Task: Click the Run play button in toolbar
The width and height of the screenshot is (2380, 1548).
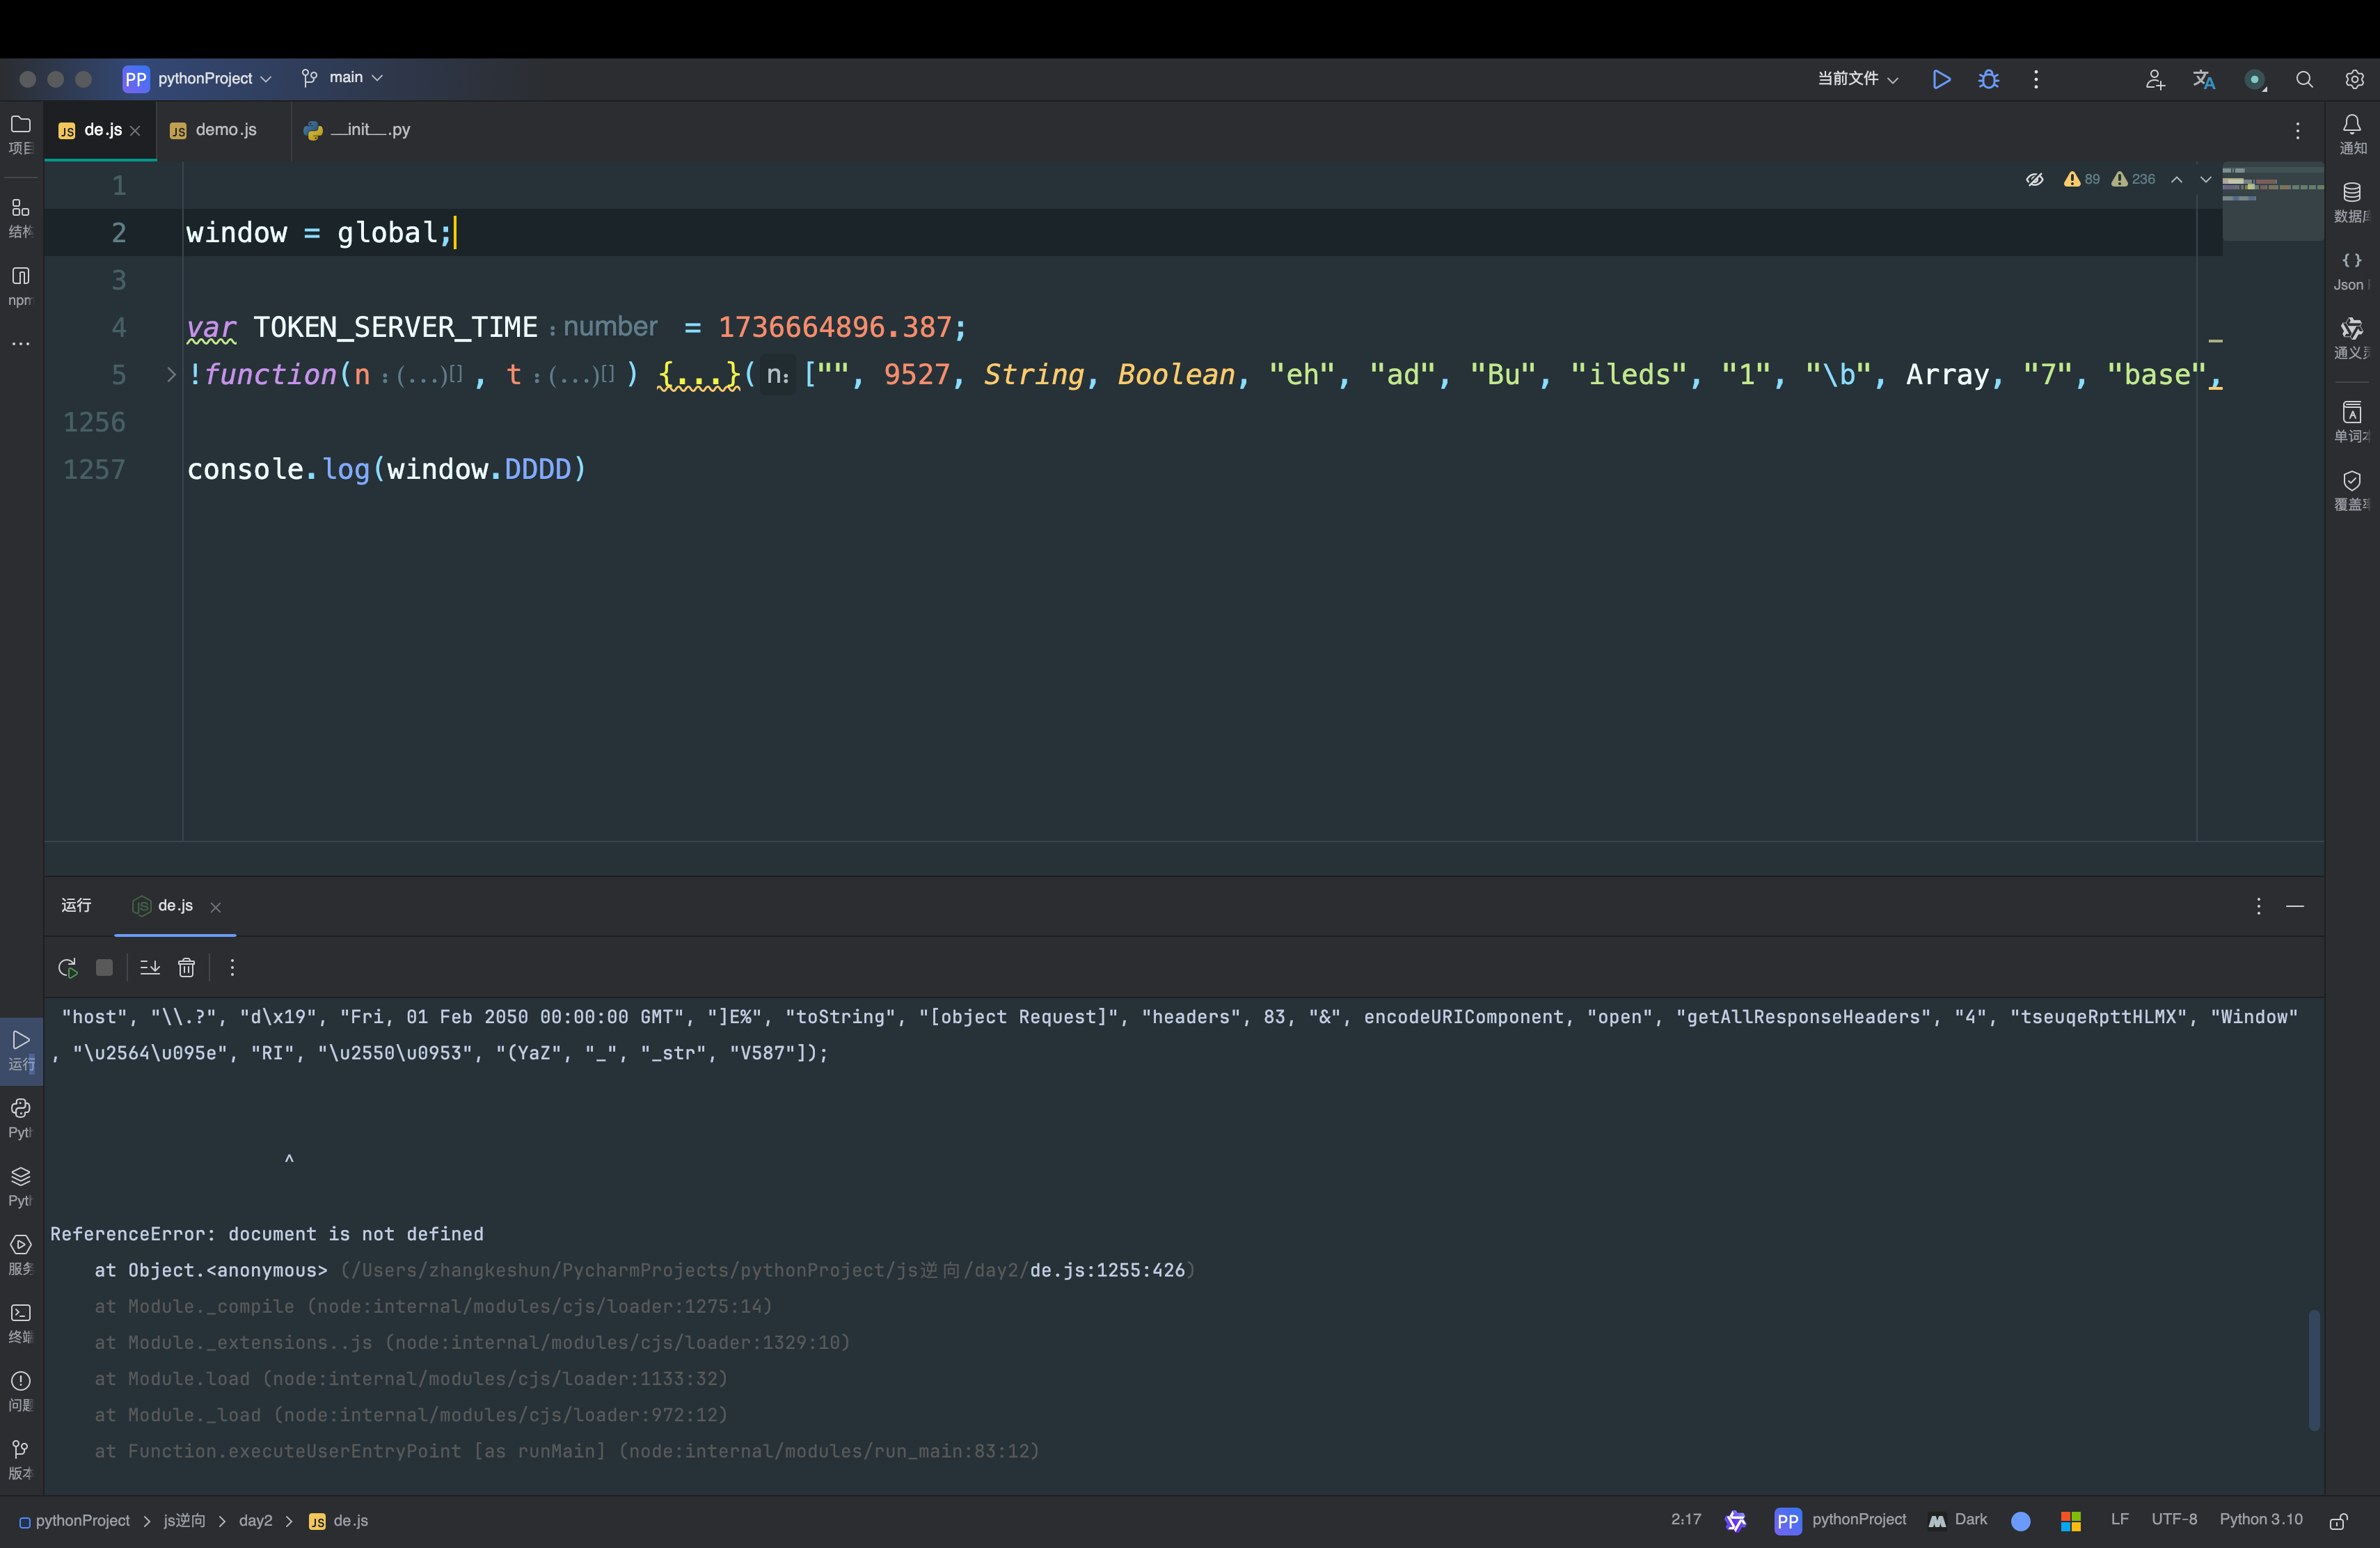Action: click(1941, 79)
